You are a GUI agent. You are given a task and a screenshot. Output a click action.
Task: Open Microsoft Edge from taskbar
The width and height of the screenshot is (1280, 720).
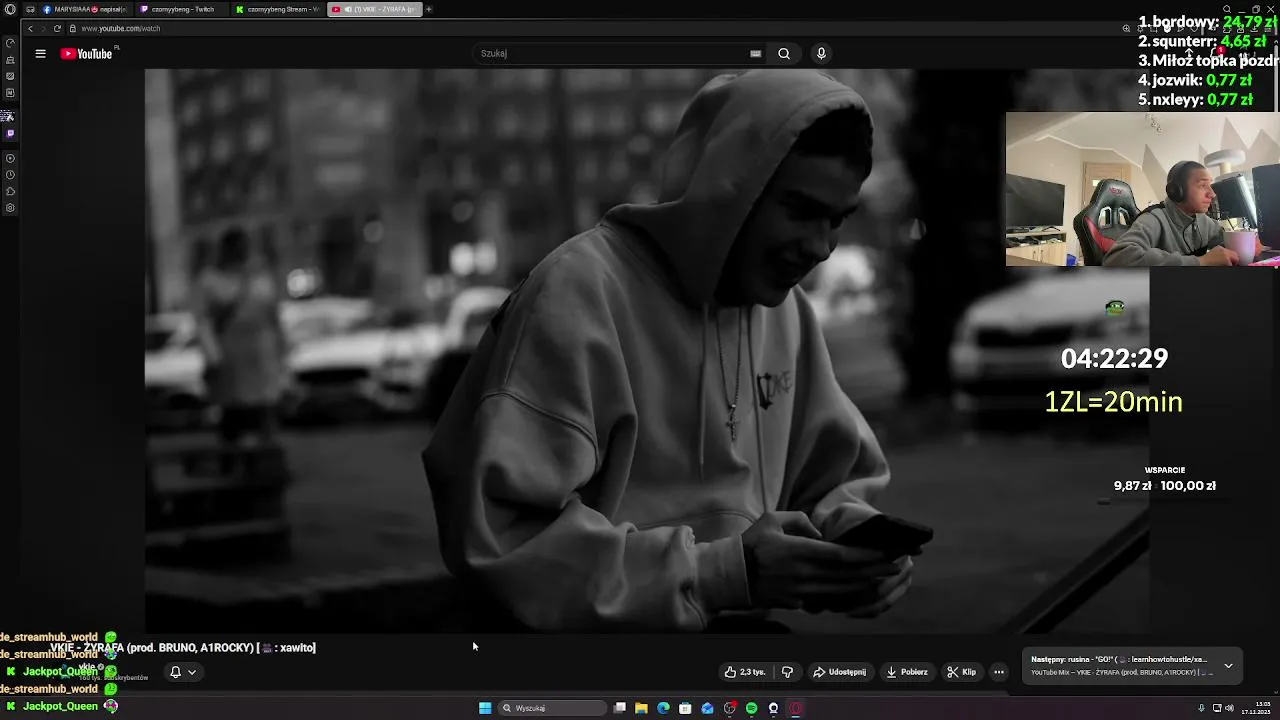tap(663, 708)
